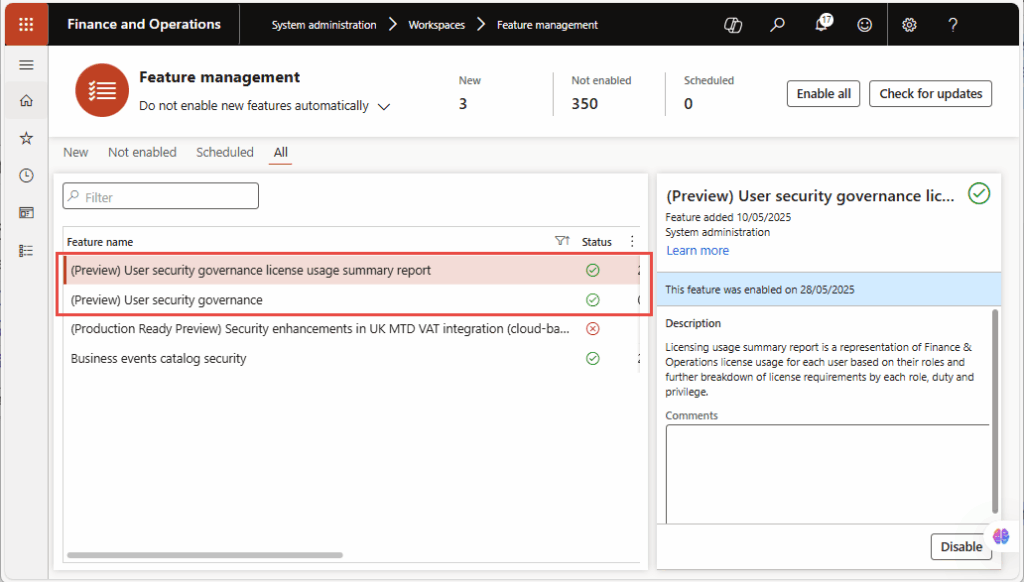This screenshot has height=582, width=1024.
Task: Go to Home in the sidebar
Action: [26, 101]
